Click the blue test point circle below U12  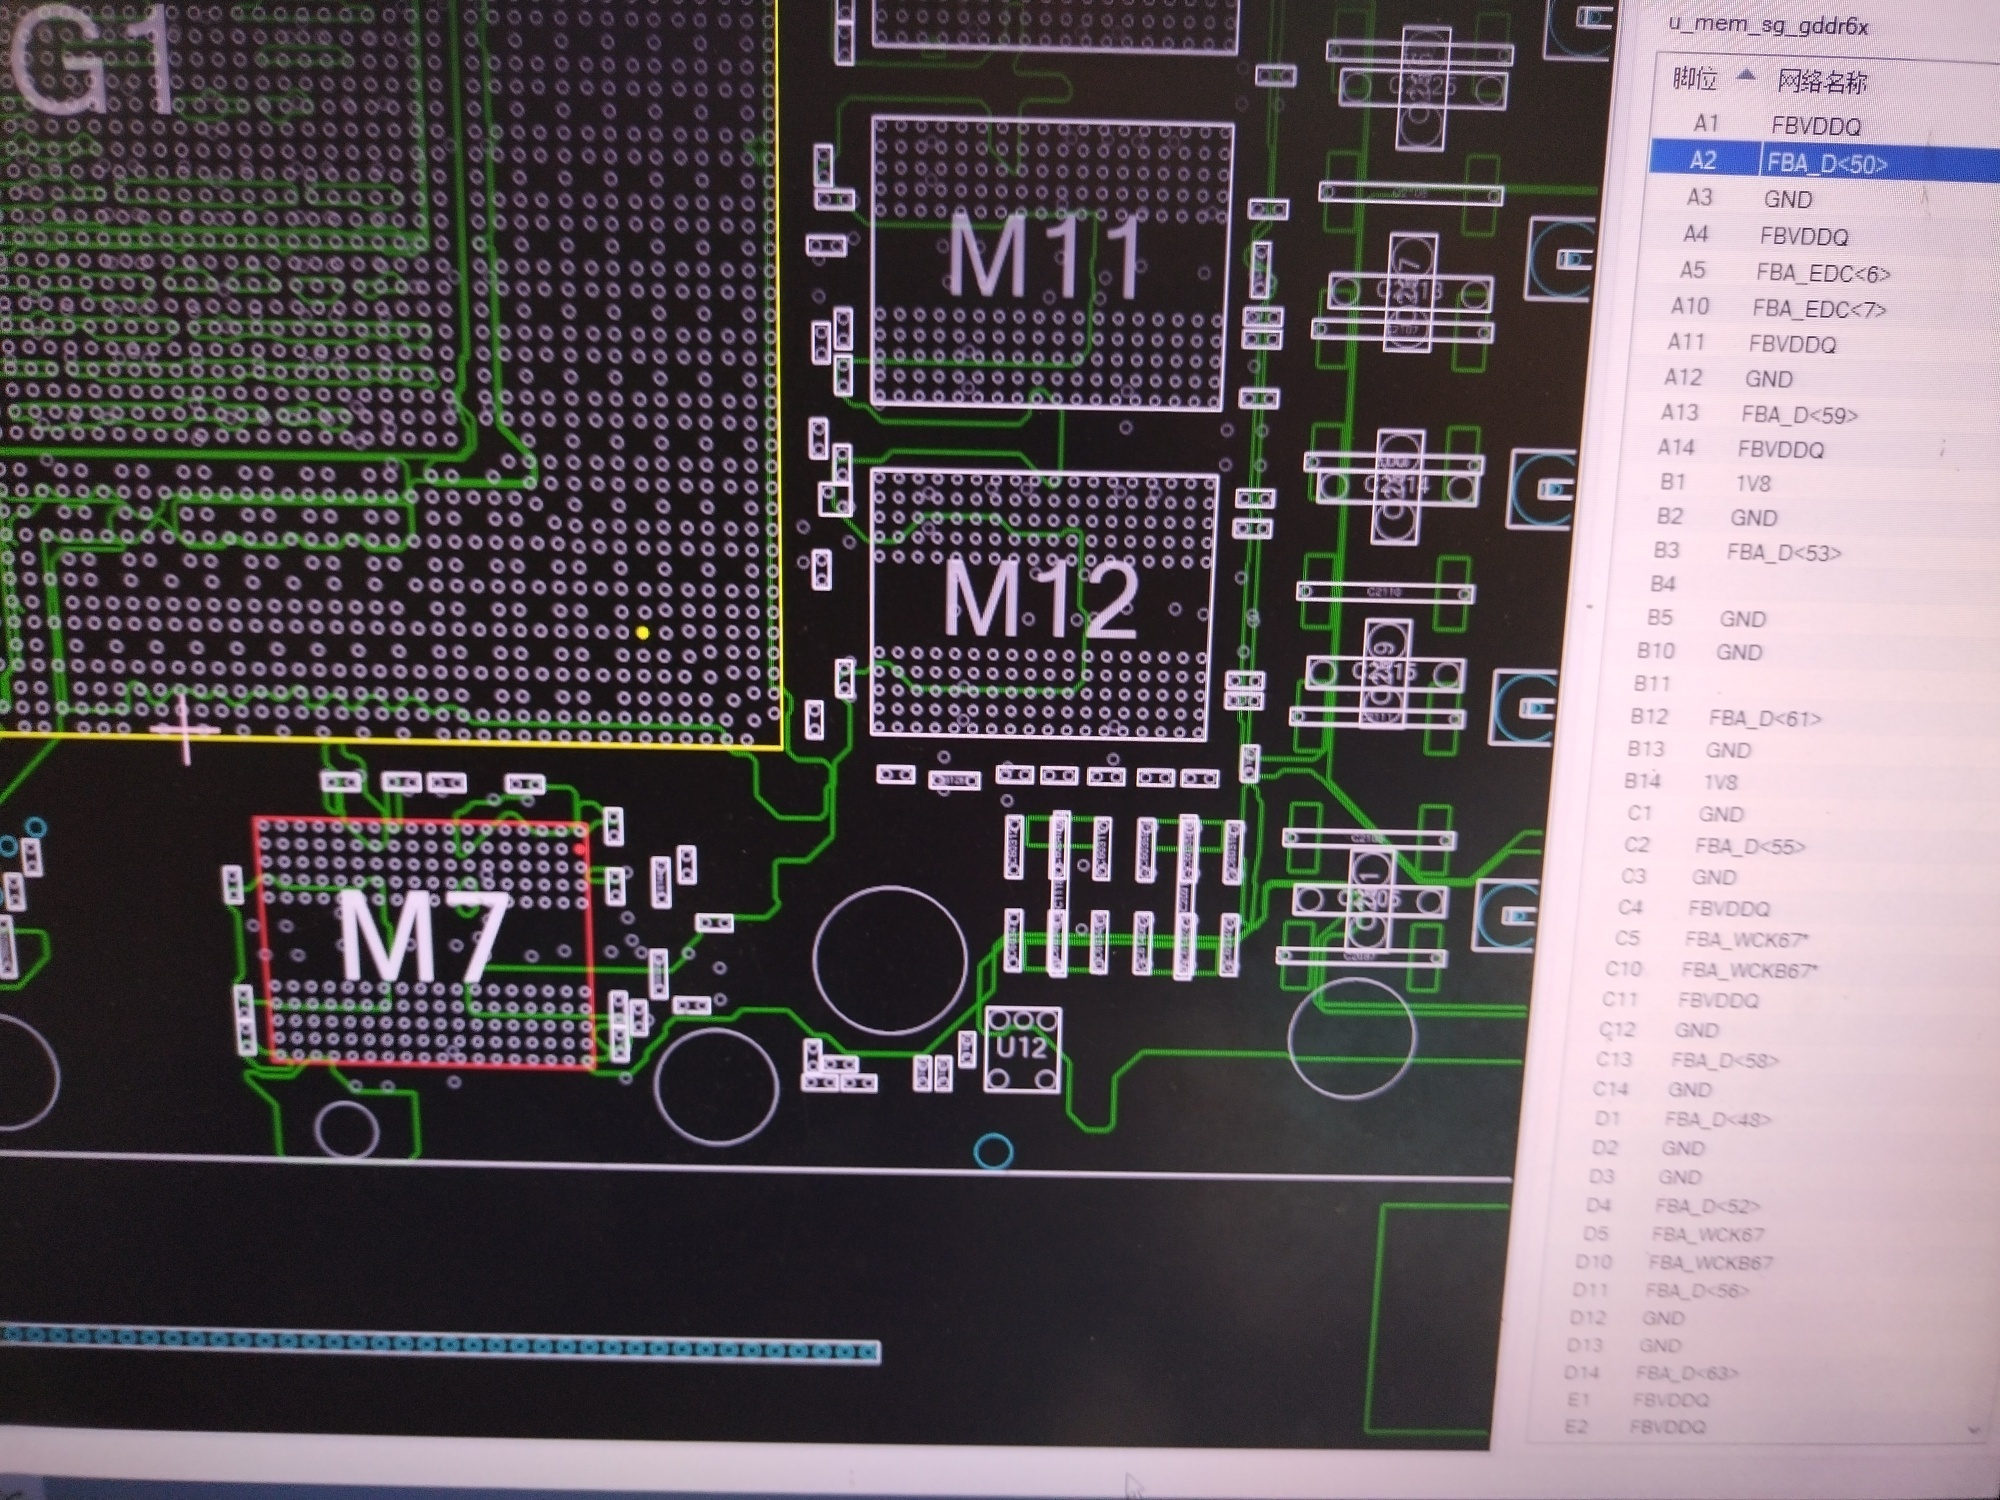click(993, 1151)
